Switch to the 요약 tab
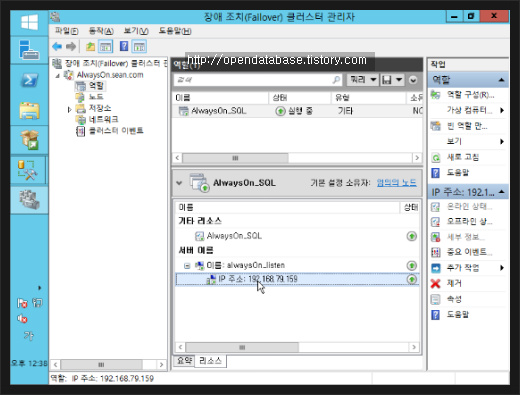This screenshot has height=395, width=520. tap(184, 360)
